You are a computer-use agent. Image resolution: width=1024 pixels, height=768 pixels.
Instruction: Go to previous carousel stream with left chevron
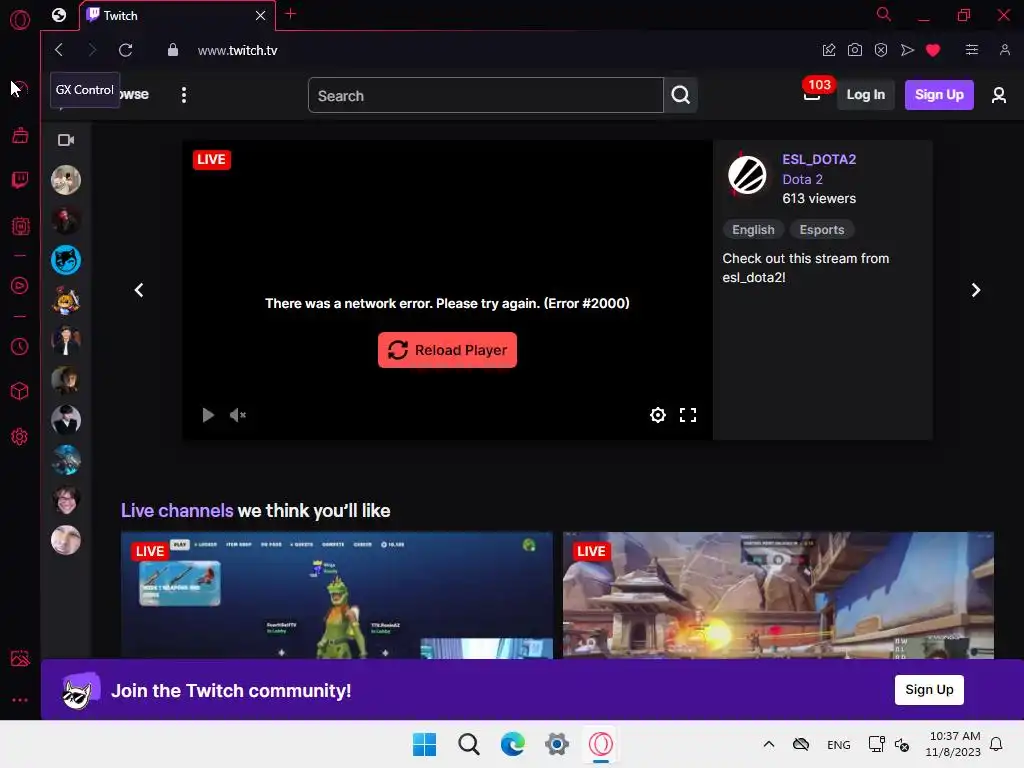point(138,290)
